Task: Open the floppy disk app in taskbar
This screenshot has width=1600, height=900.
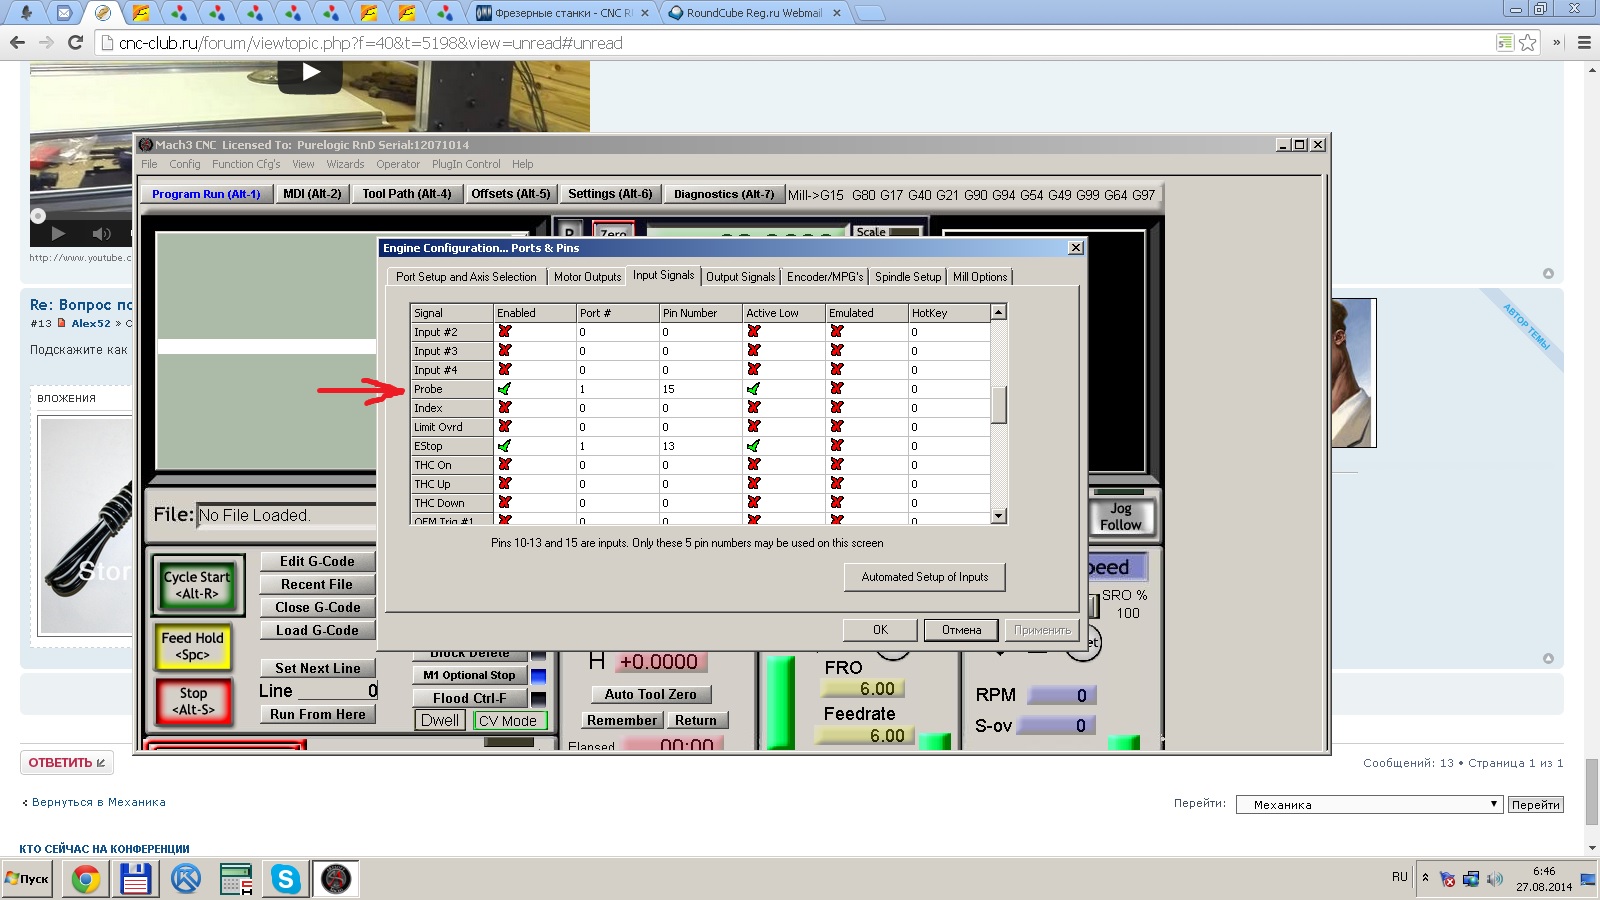Action: (x=135, y=879)
